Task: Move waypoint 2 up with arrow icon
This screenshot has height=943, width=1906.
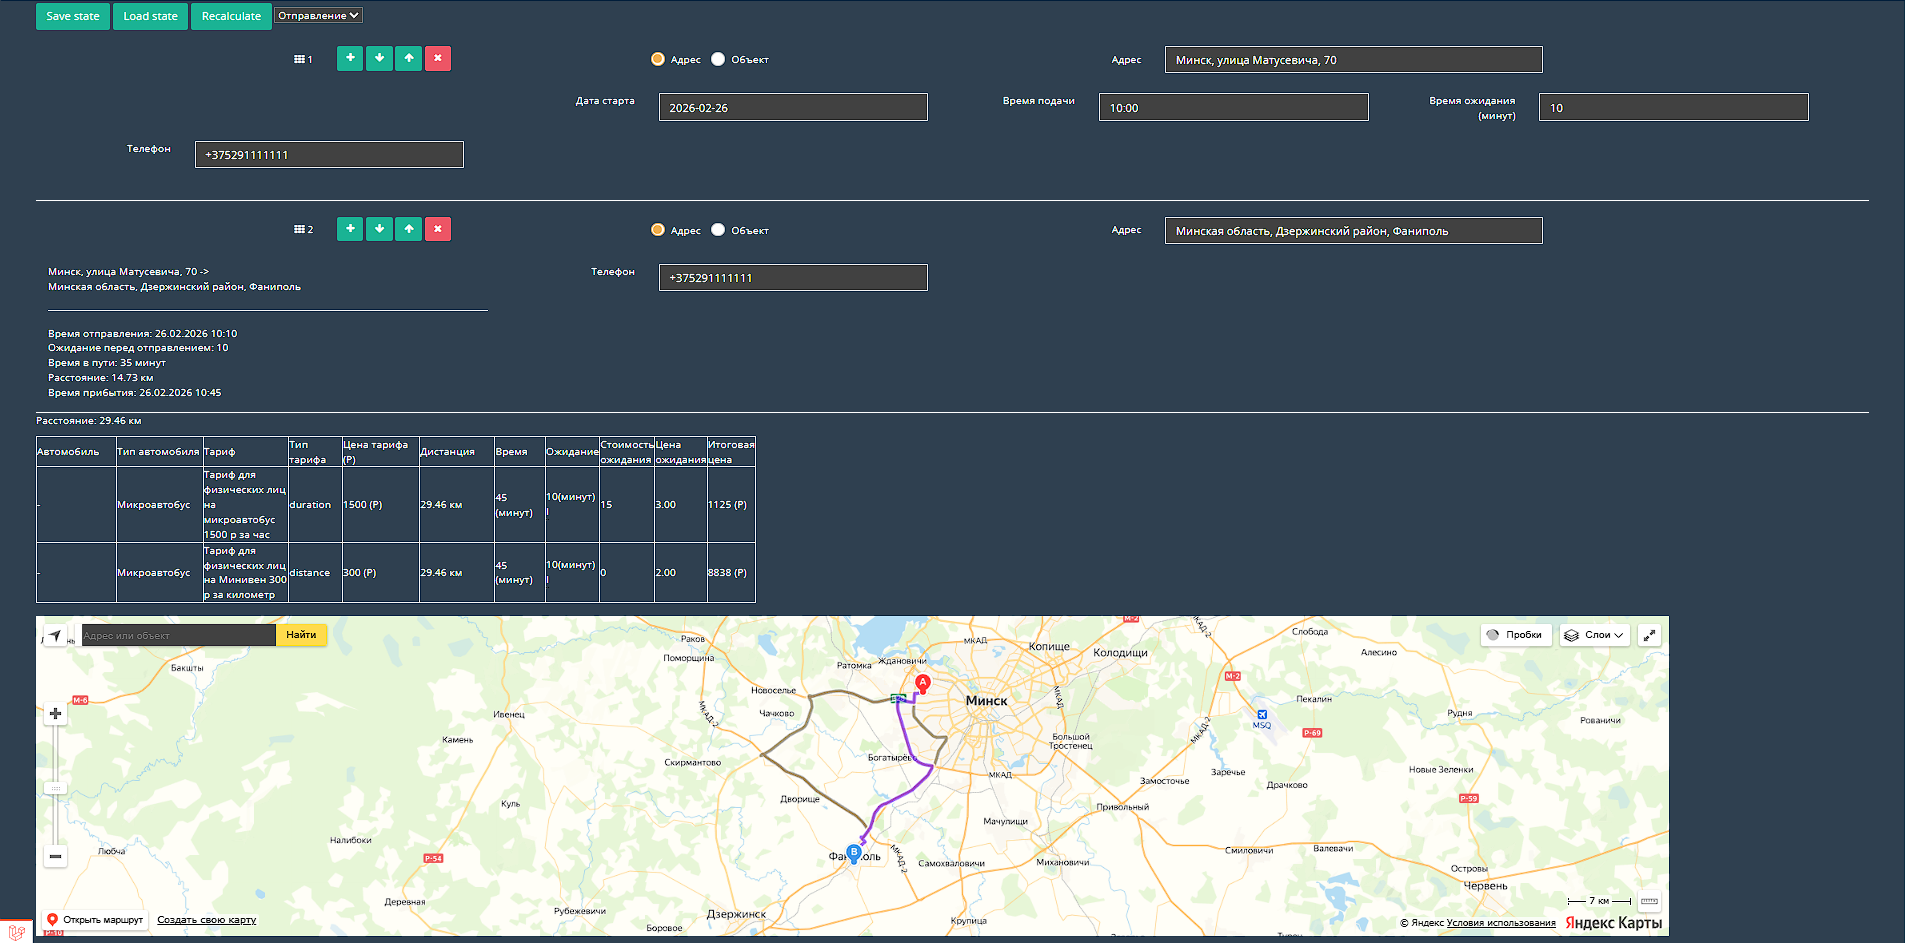Action: tap(409, 230)
